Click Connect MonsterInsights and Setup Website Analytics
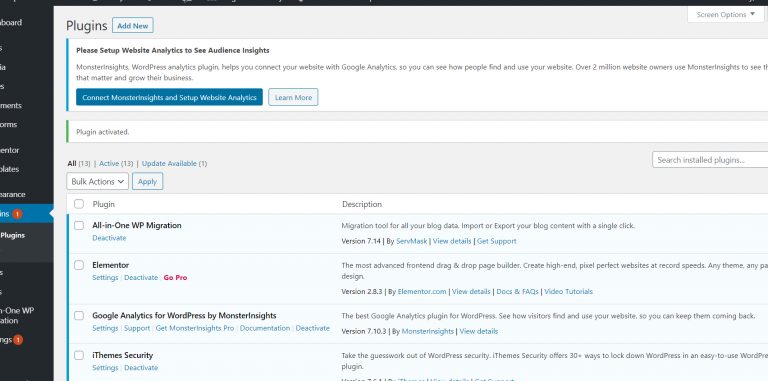This screenshot has width=768, height=381. (169, 97)
